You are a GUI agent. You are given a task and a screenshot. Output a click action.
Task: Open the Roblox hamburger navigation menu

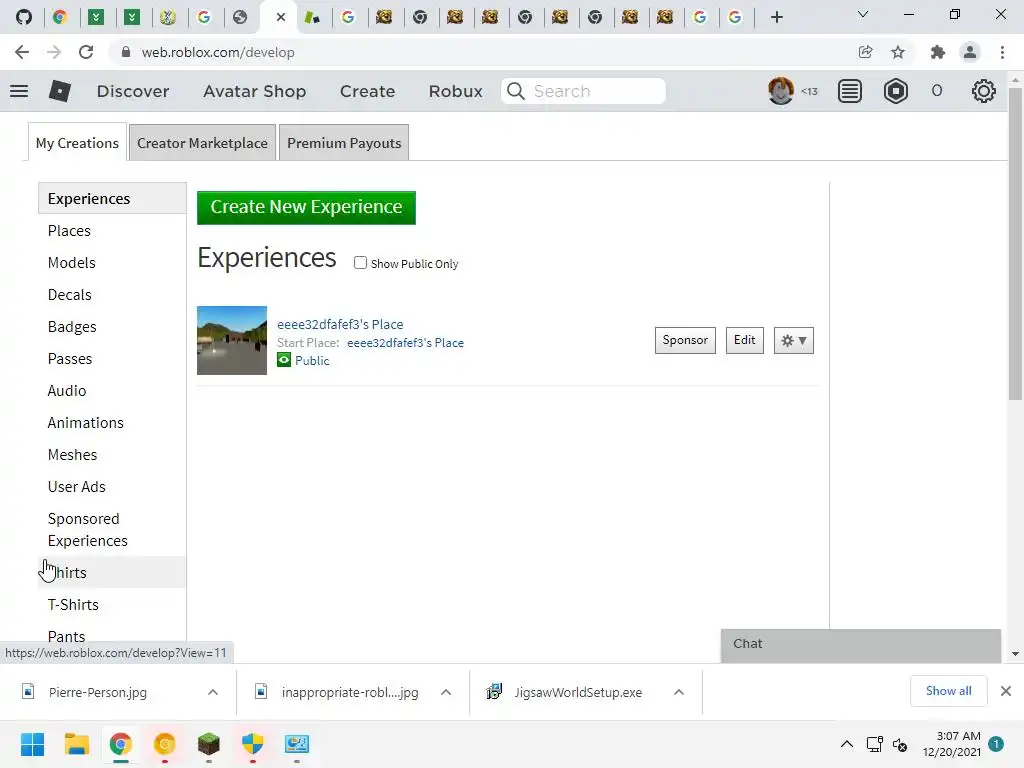(19, 91)
